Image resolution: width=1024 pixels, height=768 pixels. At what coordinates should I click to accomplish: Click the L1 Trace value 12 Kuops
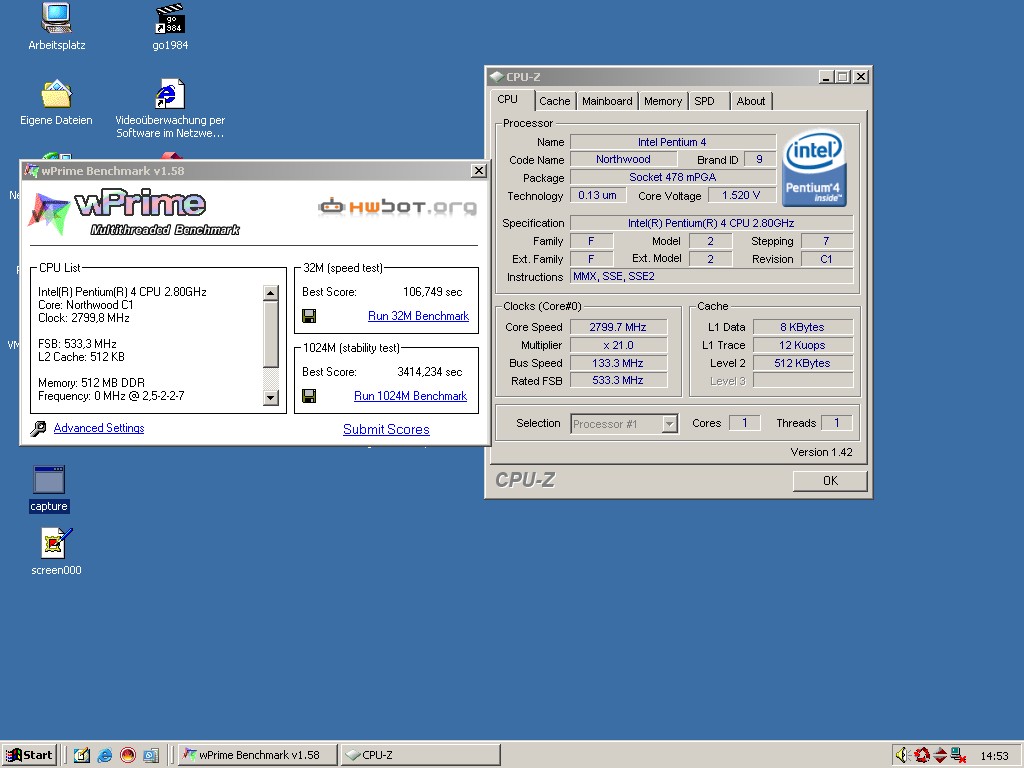[x=803, y=345]
